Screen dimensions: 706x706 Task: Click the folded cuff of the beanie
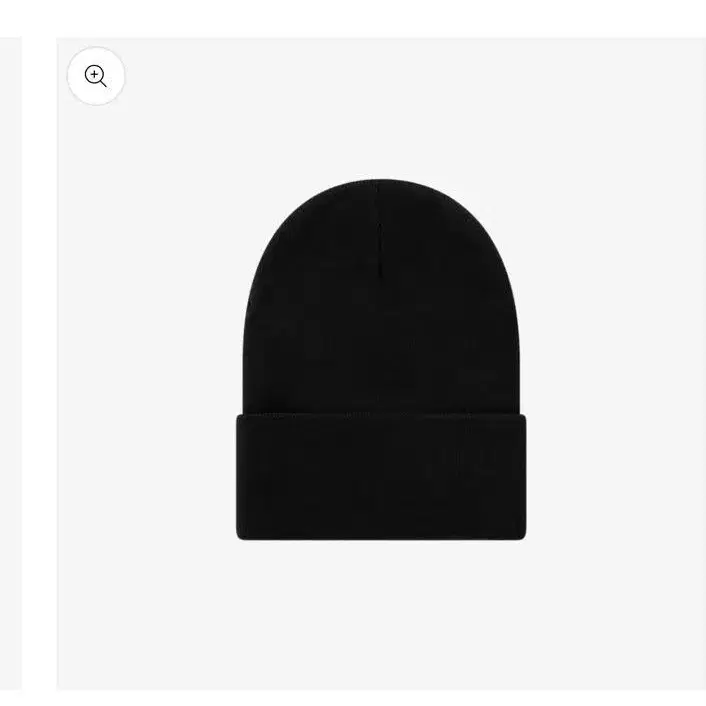381,476
